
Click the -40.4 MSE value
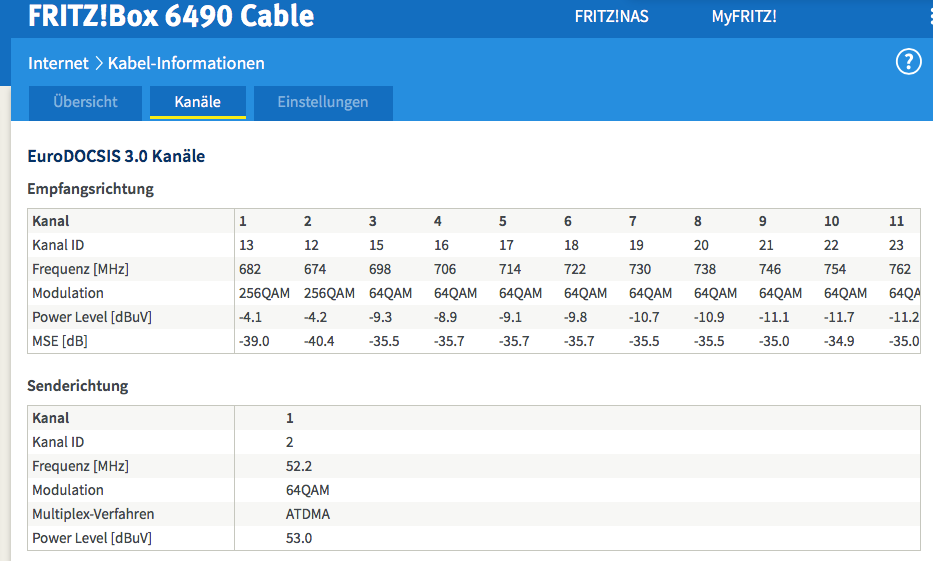click(x=319, y=341)
